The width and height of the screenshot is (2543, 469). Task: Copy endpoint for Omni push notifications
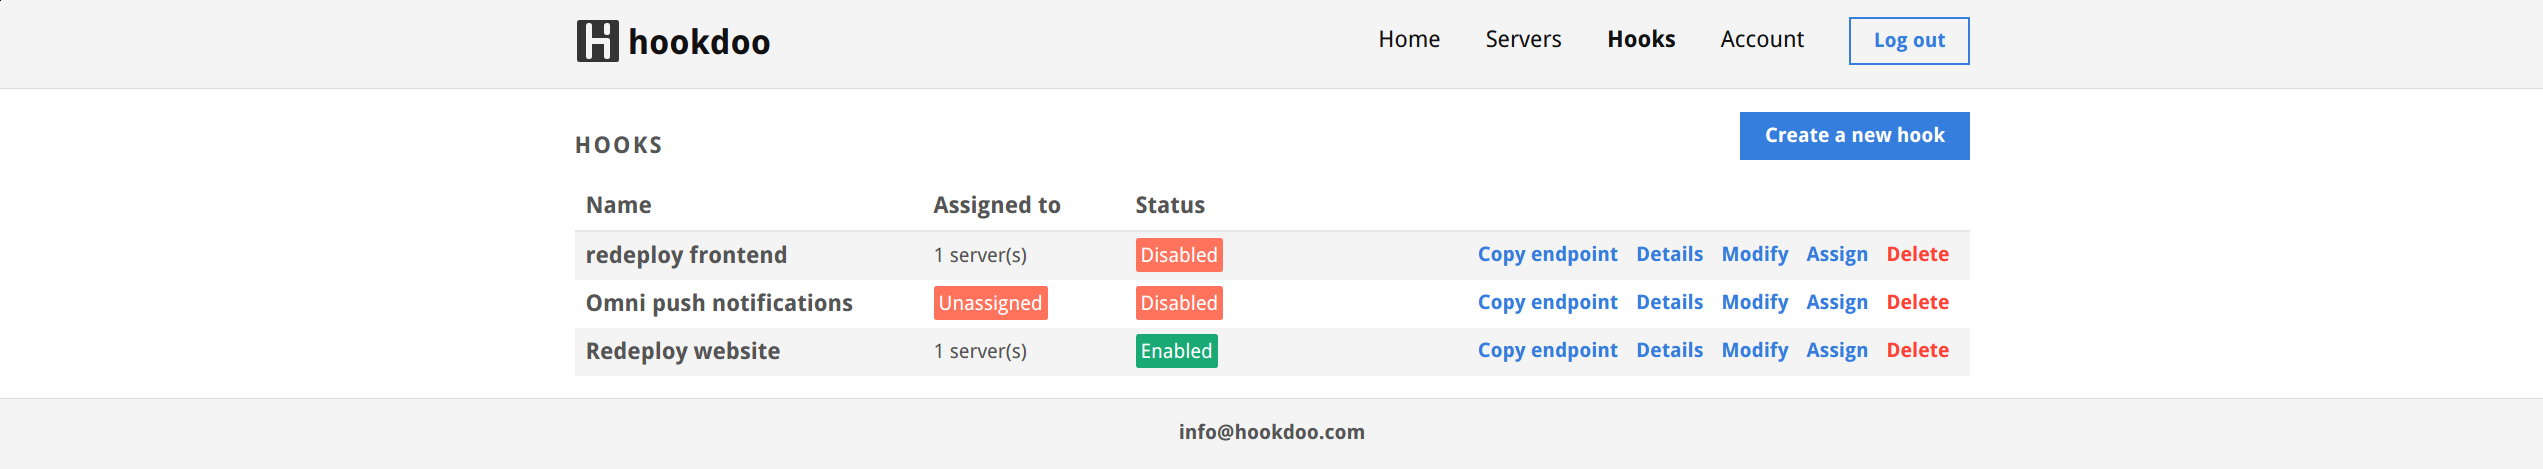click(x=1547, y=303)
